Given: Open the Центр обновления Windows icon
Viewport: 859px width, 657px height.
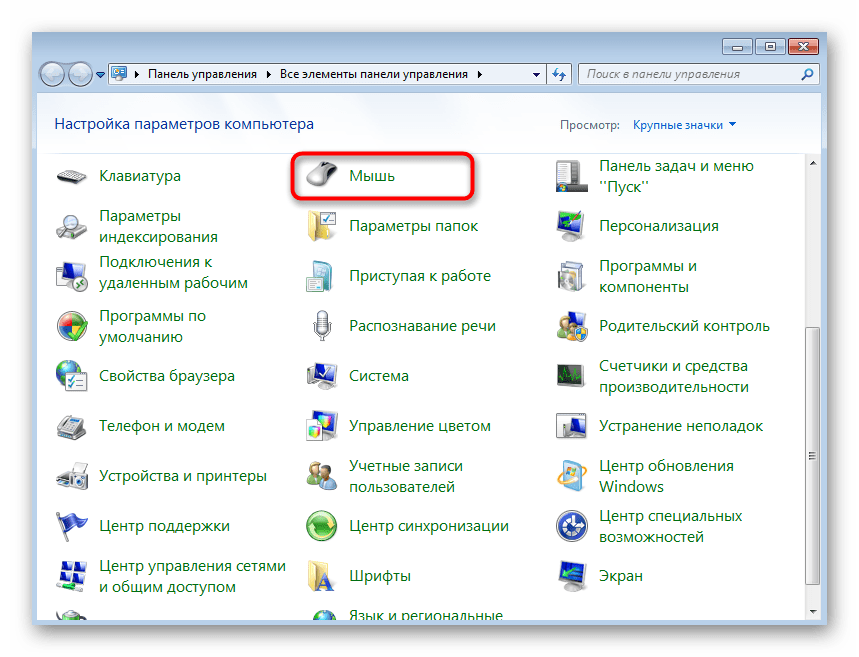Looking at the screenshot, I should point(571,476).
